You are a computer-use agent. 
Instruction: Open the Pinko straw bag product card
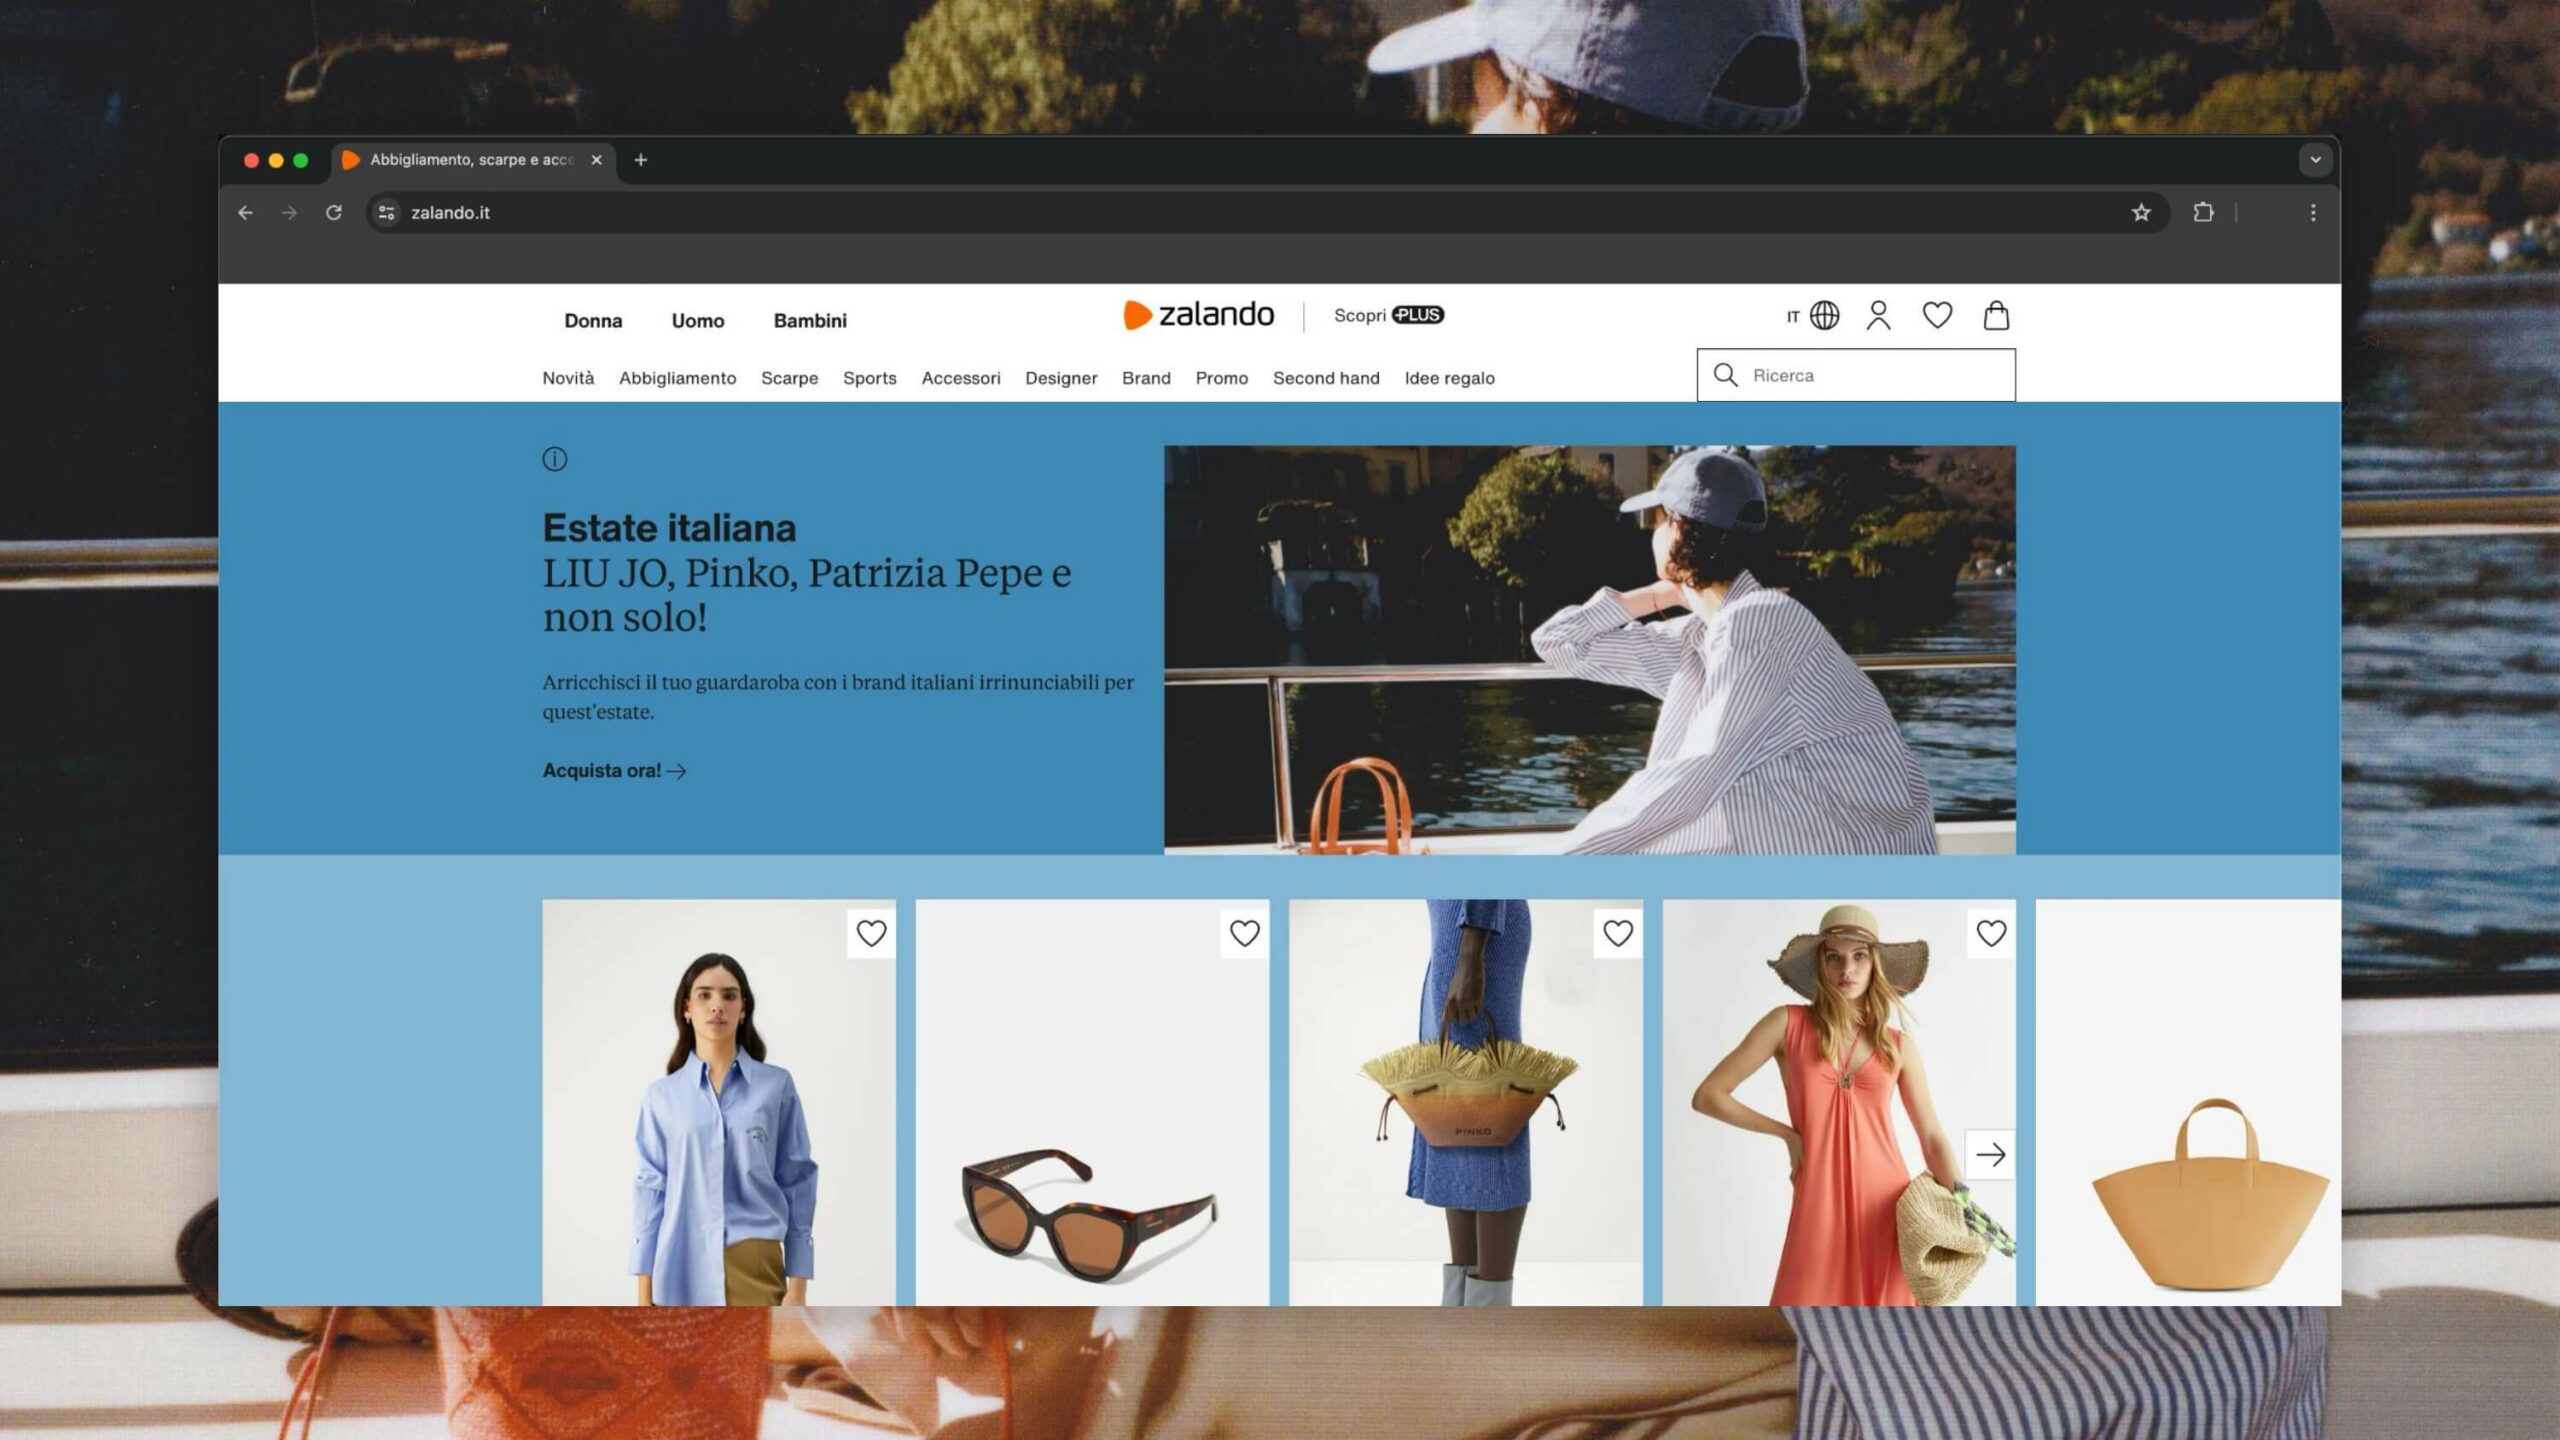pos(1465,1102)
